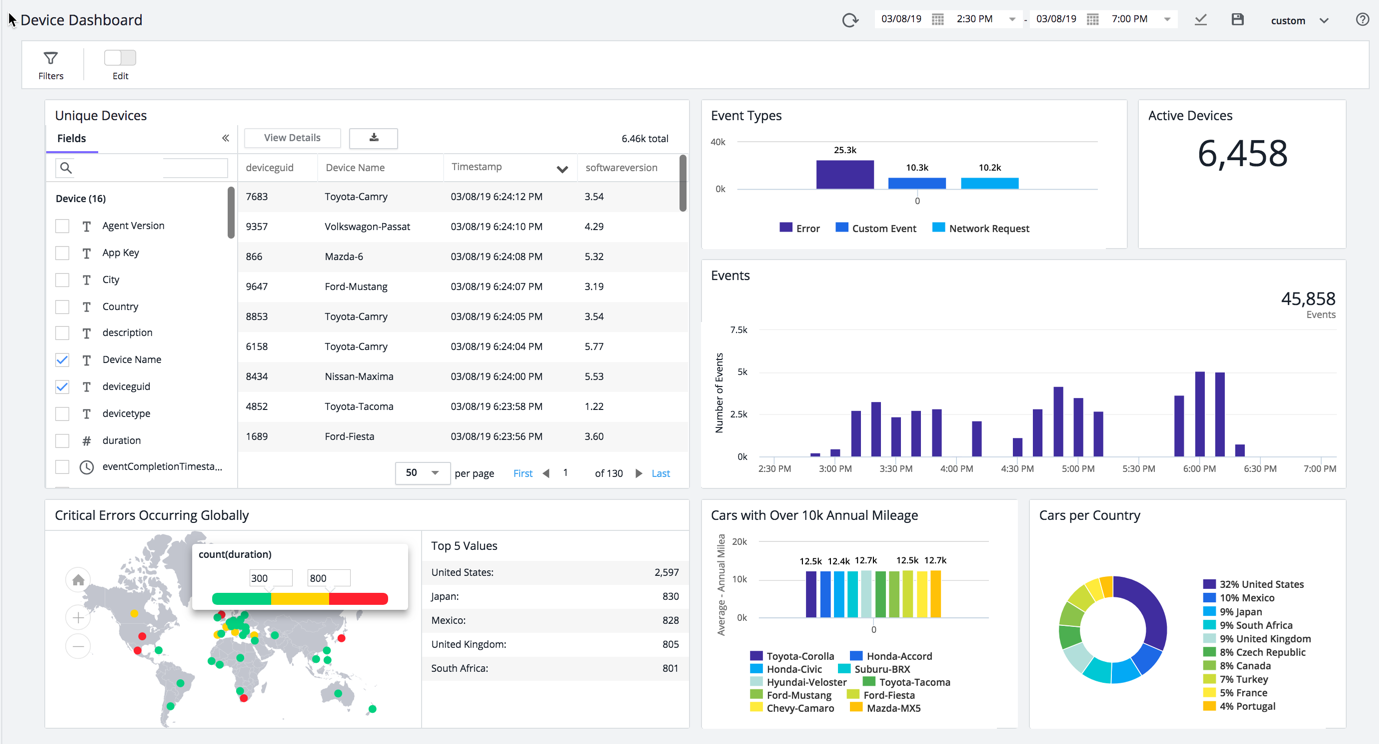Image resolution: width=1379 pixels, height=744 pixels.
Task: Open the end date calendar picker
Action: (x=1092, y=19)
